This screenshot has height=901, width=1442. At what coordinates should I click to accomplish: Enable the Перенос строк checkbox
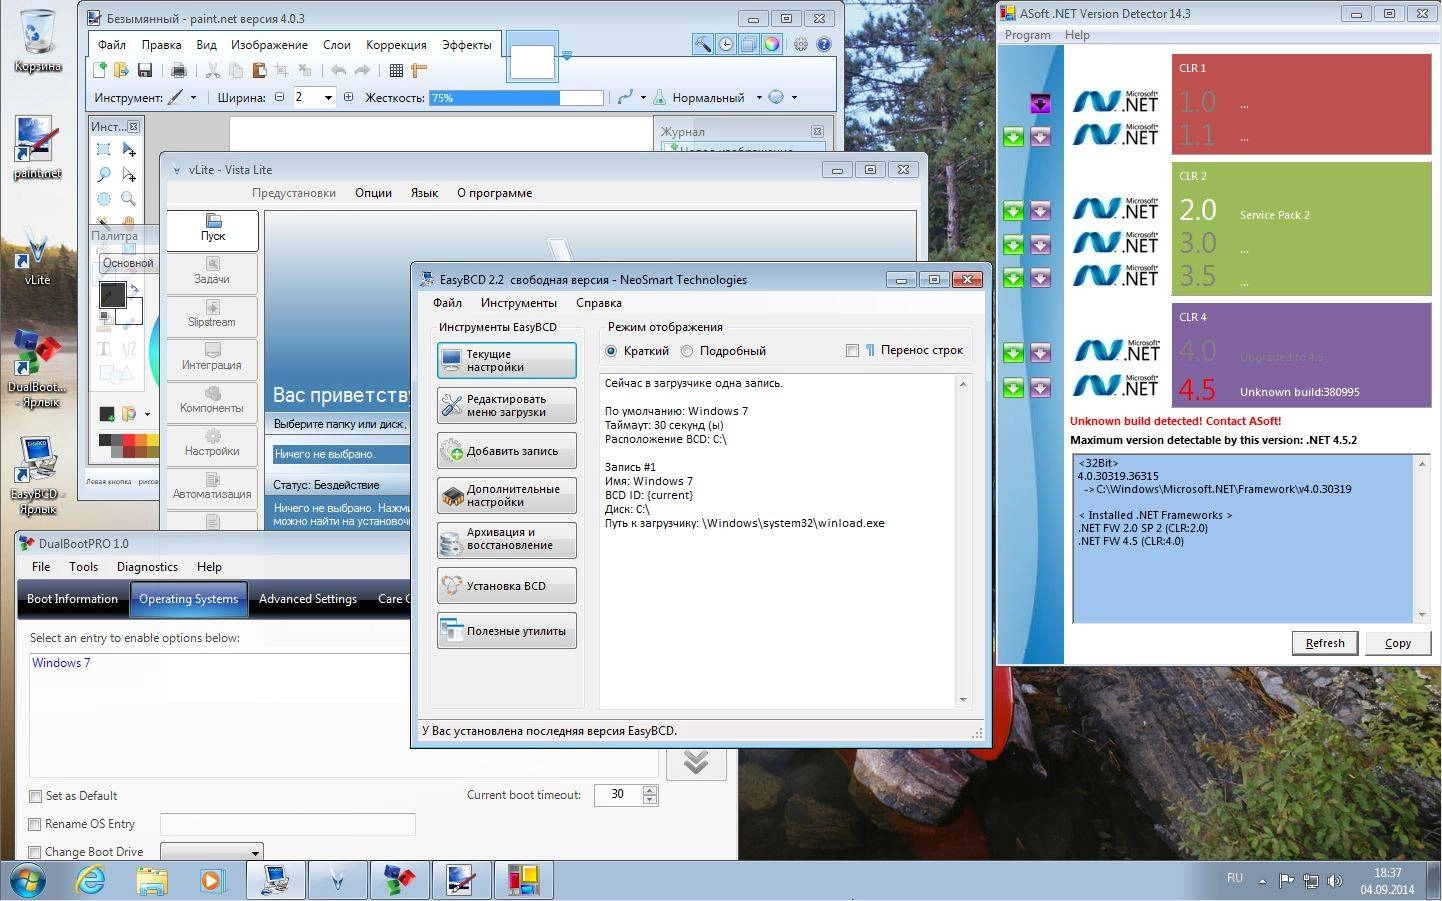click(852, 351)
